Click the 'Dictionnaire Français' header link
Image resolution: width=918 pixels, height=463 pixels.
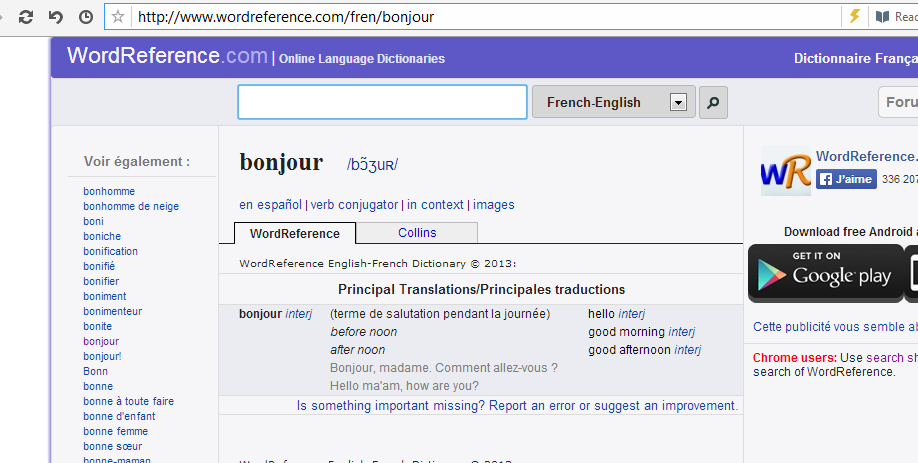point(855,59)
